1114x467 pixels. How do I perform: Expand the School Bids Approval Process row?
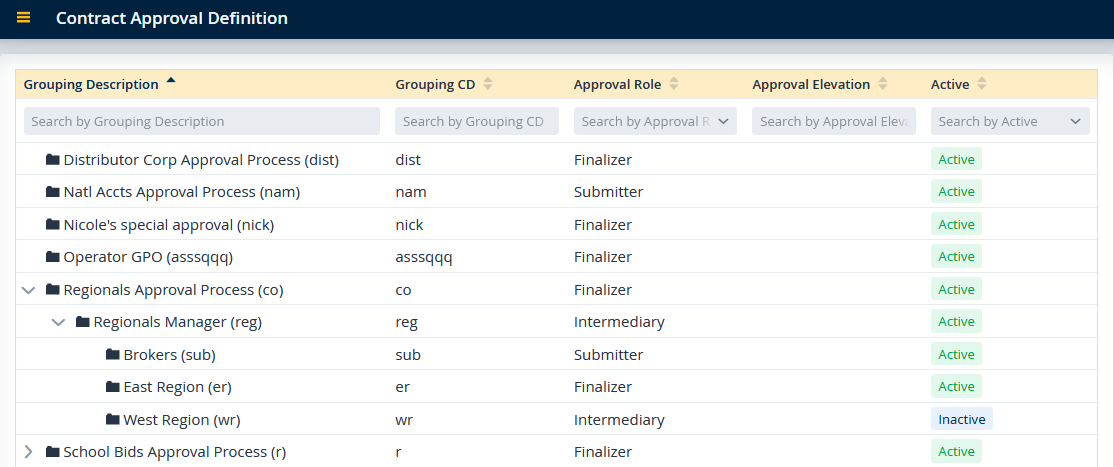click(x=28, y=452)
